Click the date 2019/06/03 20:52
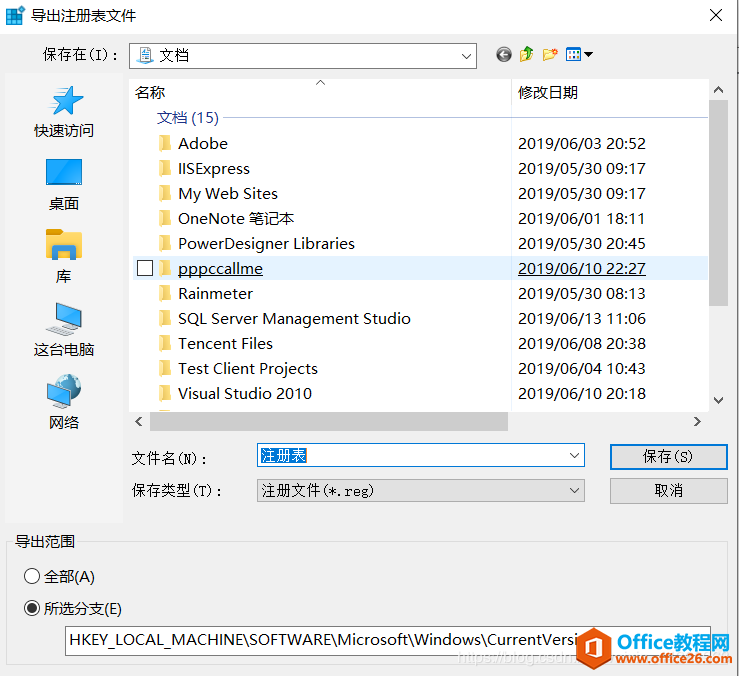 582,143
